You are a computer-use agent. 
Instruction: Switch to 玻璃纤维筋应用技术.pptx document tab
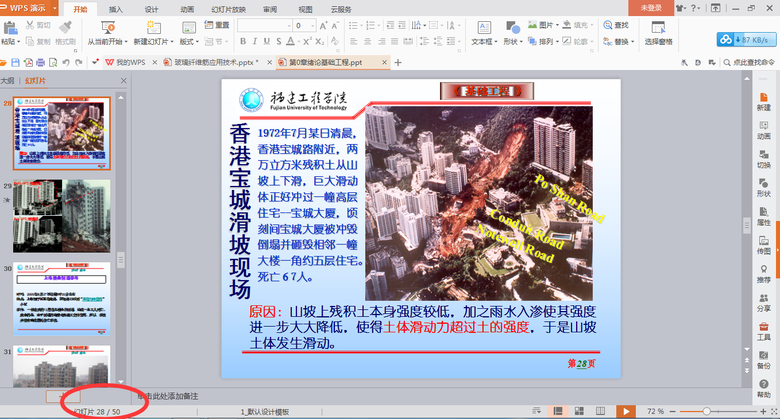[216, 62]
